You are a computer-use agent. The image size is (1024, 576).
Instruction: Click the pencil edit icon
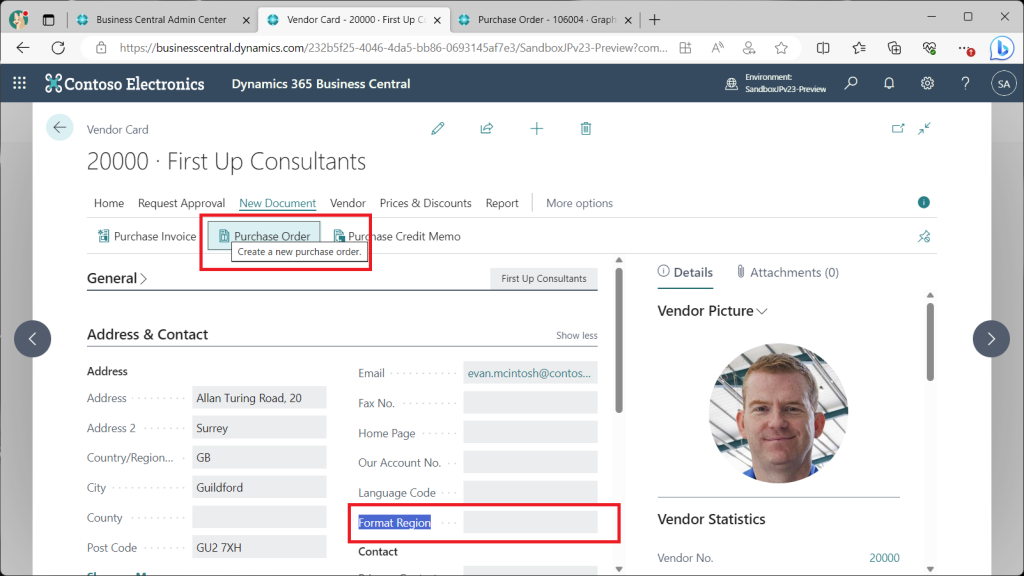pyautogui.click(x=438, y=129)
